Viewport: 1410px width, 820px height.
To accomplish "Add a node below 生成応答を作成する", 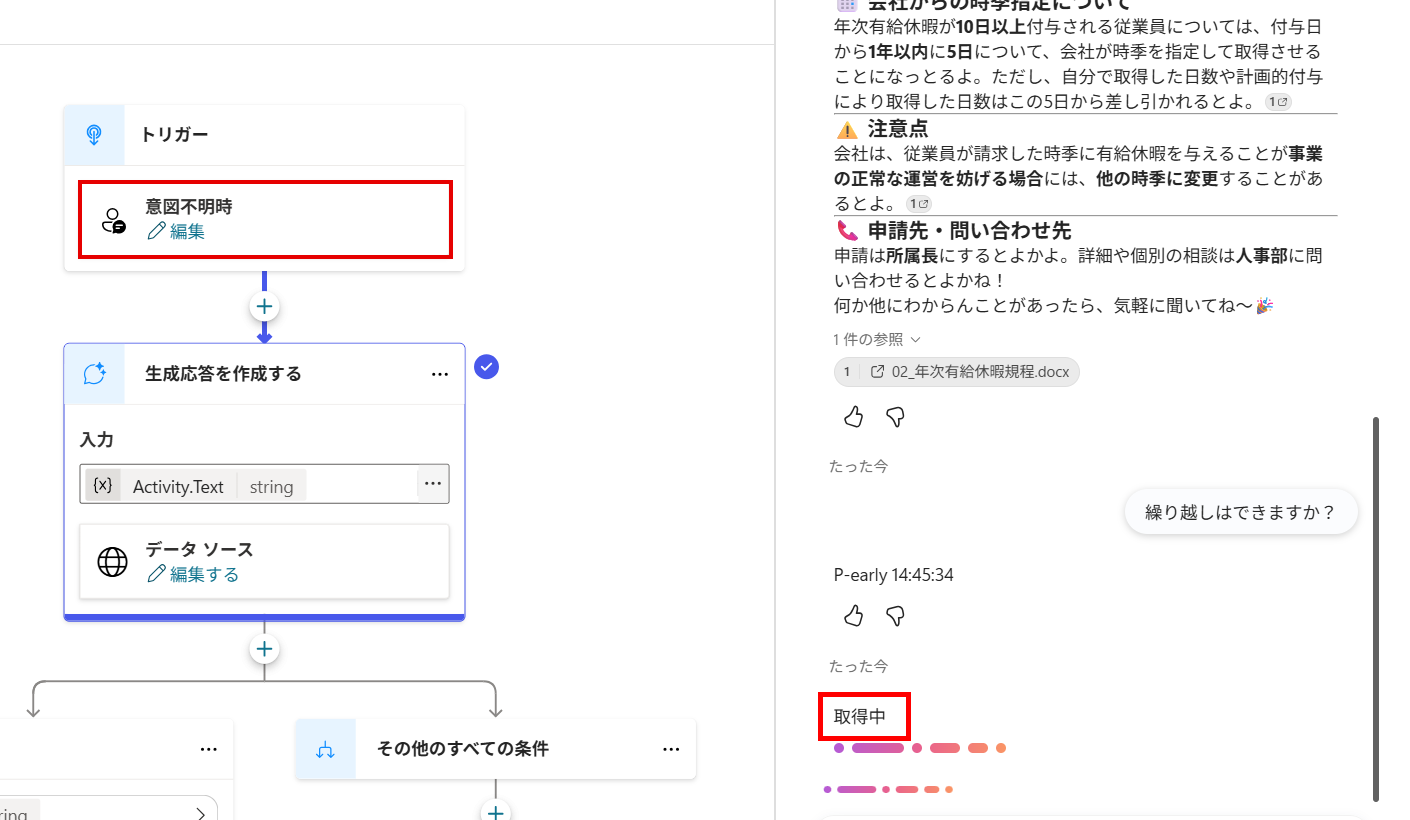I will pyautogui.click(x=264, y=649).
